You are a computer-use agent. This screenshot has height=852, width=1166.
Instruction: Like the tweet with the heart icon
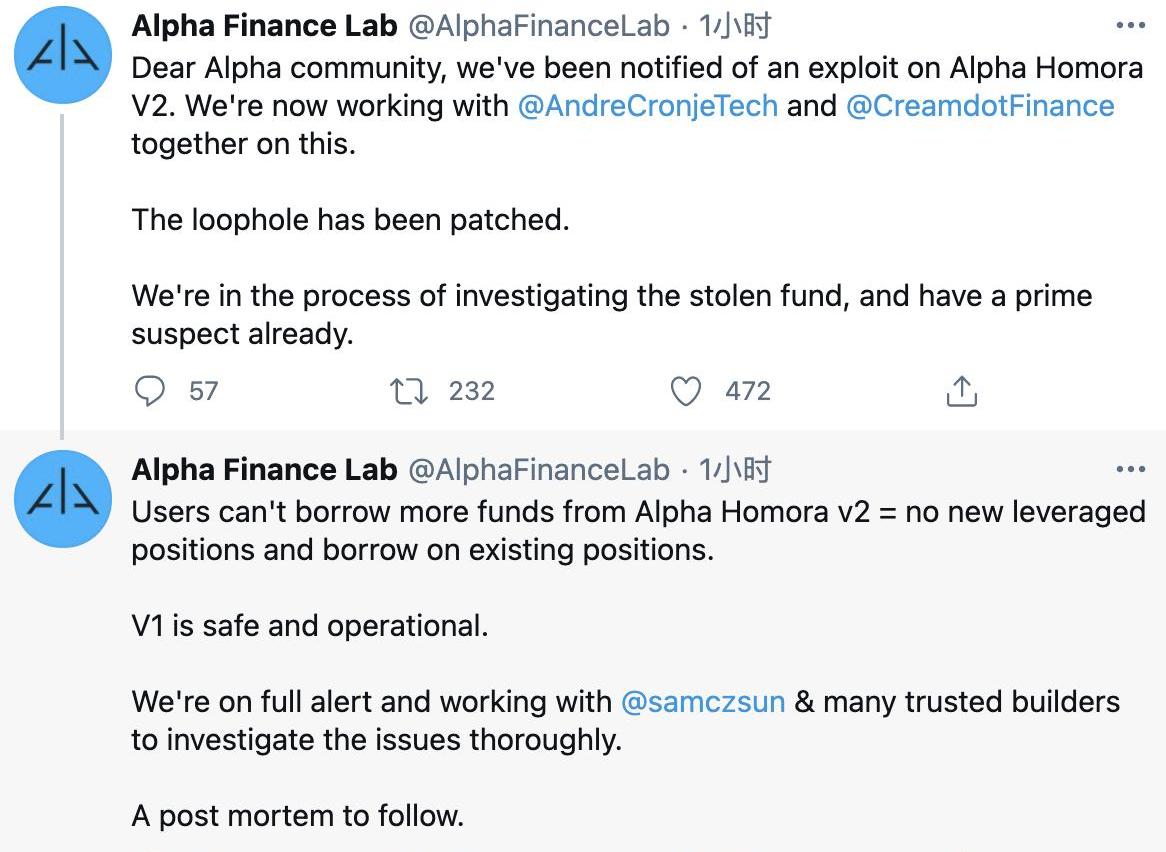tap(685, 391)
